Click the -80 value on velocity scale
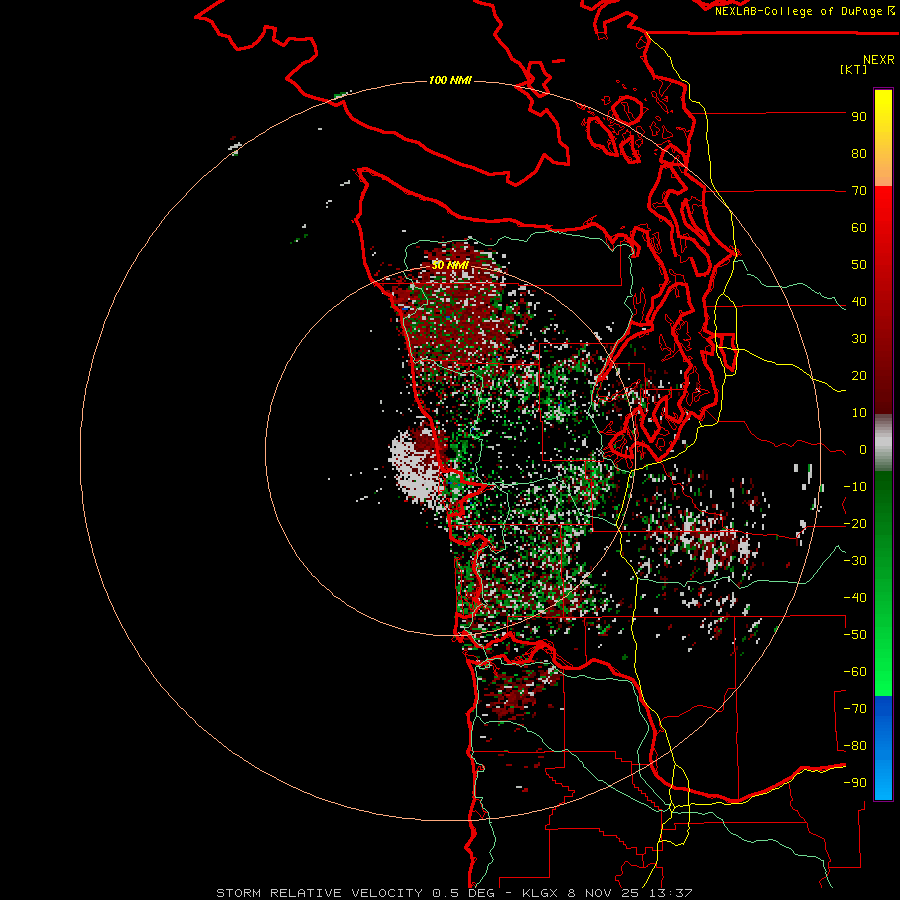The image size is (900, 900). point(855,746)
